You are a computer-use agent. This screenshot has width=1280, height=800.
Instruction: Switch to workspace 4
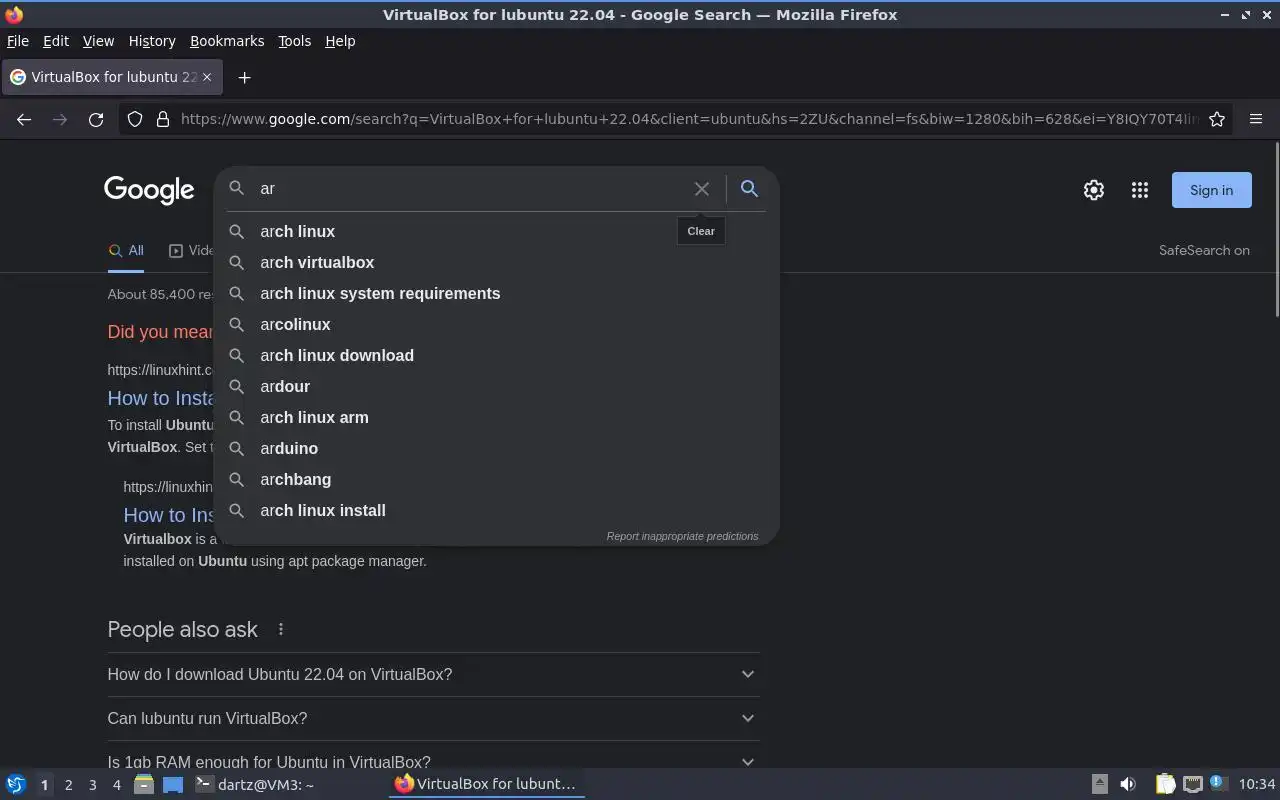[116, 785]
